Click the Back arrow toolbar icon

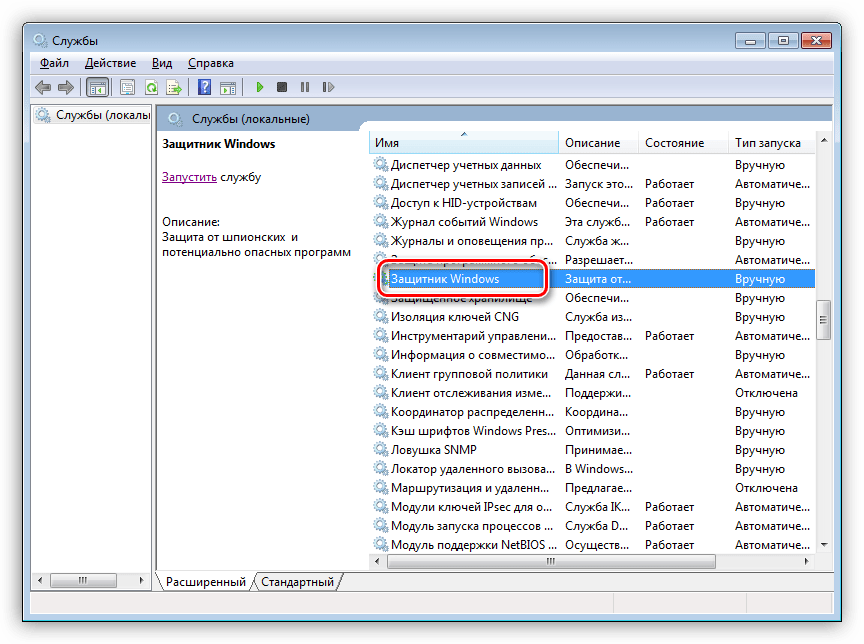tap(43, 87)
